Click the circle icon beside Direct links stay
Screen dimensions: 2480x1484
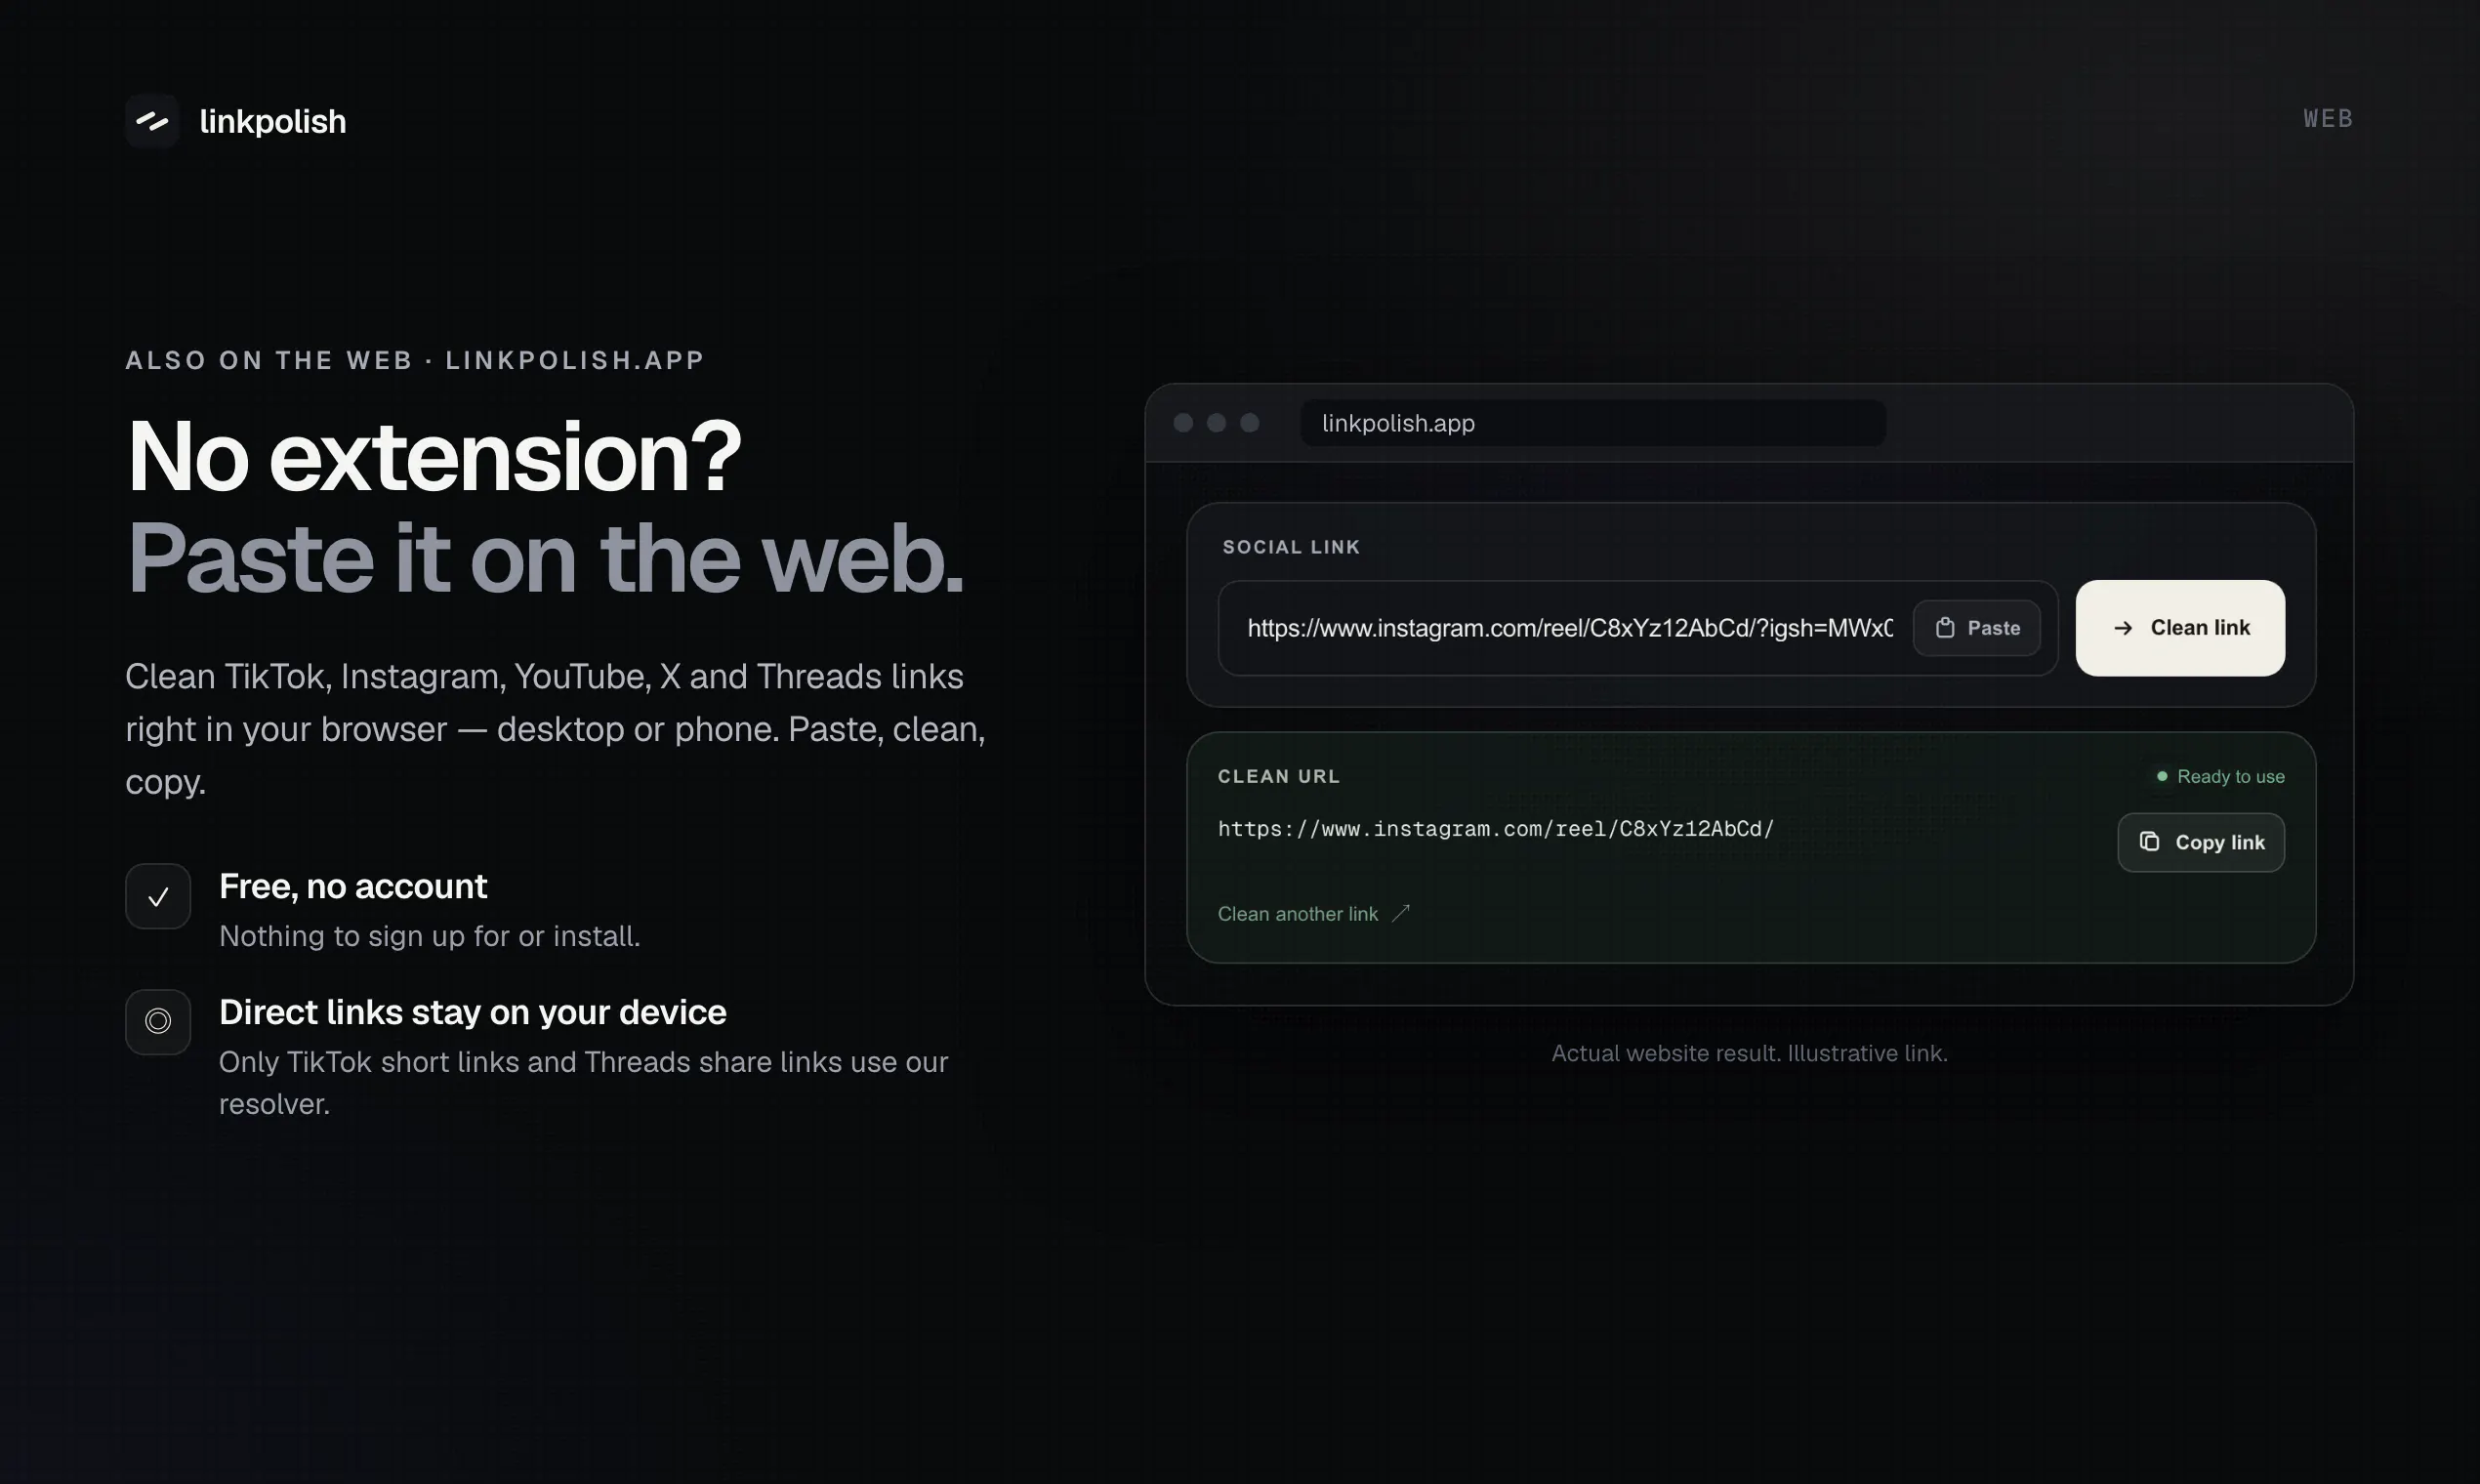(158, 1022)
